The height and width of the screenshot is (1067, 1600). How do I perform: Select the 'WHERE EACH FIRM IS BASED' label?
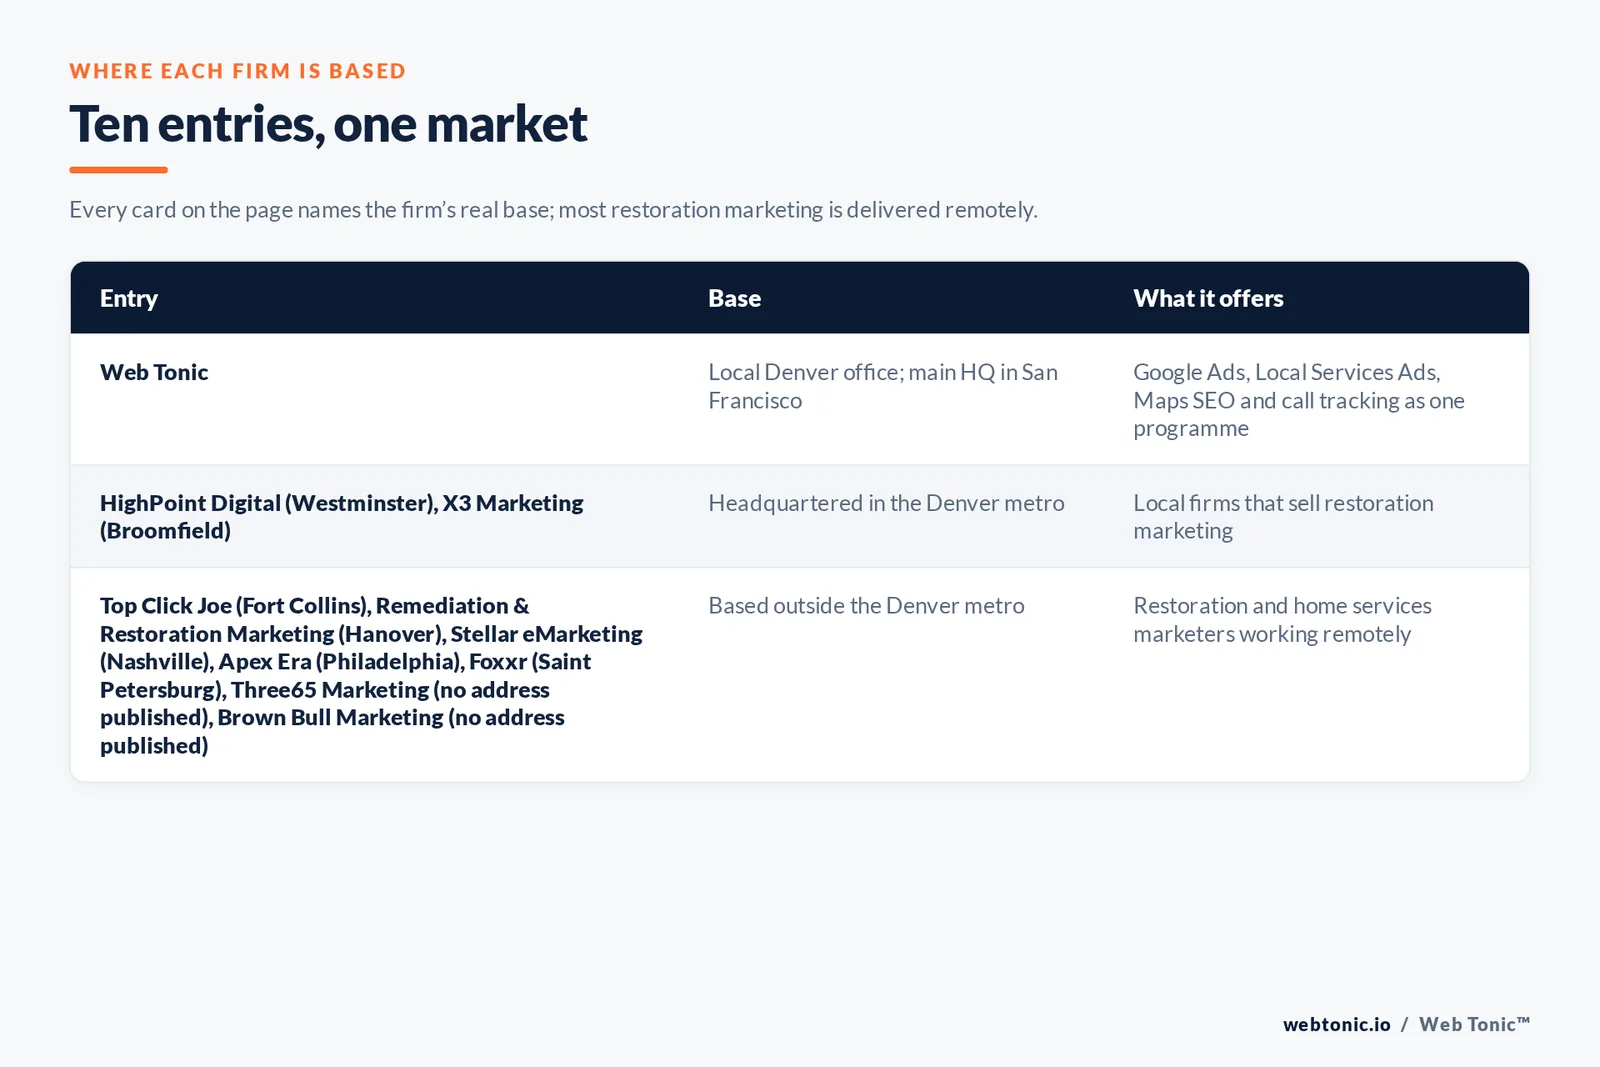point(238,71)
